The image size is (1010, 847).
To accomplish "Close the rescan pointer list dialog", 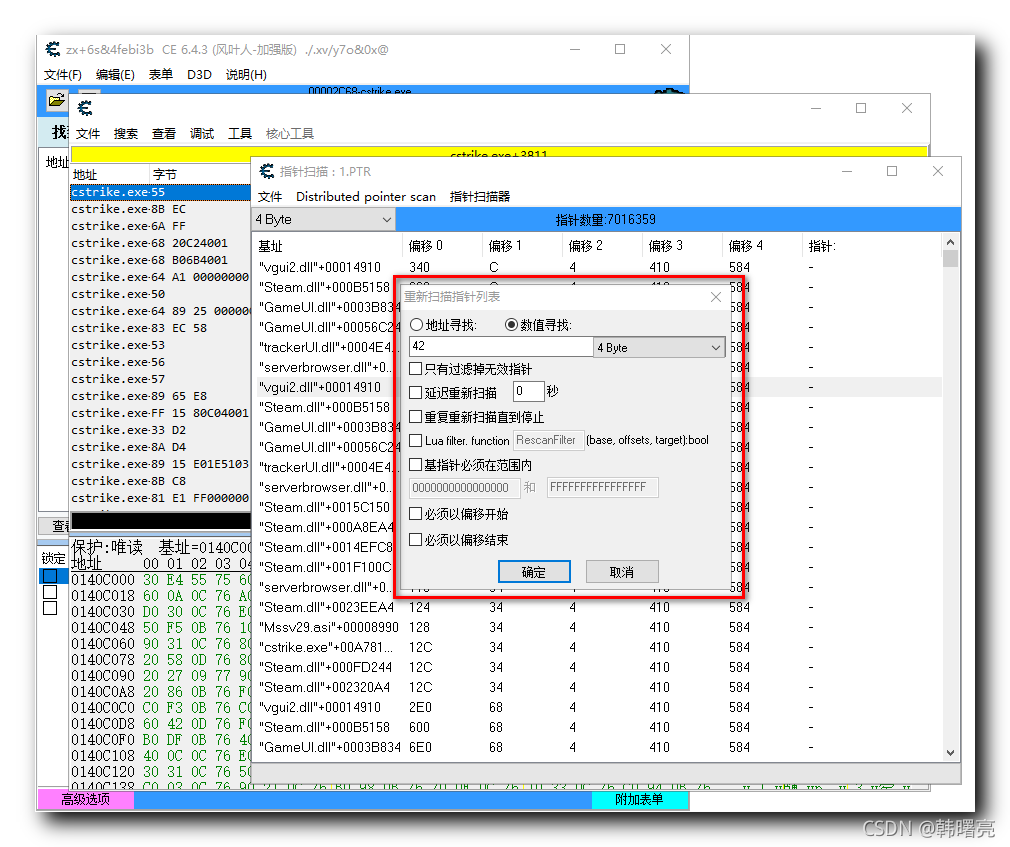I will (716, 297).
